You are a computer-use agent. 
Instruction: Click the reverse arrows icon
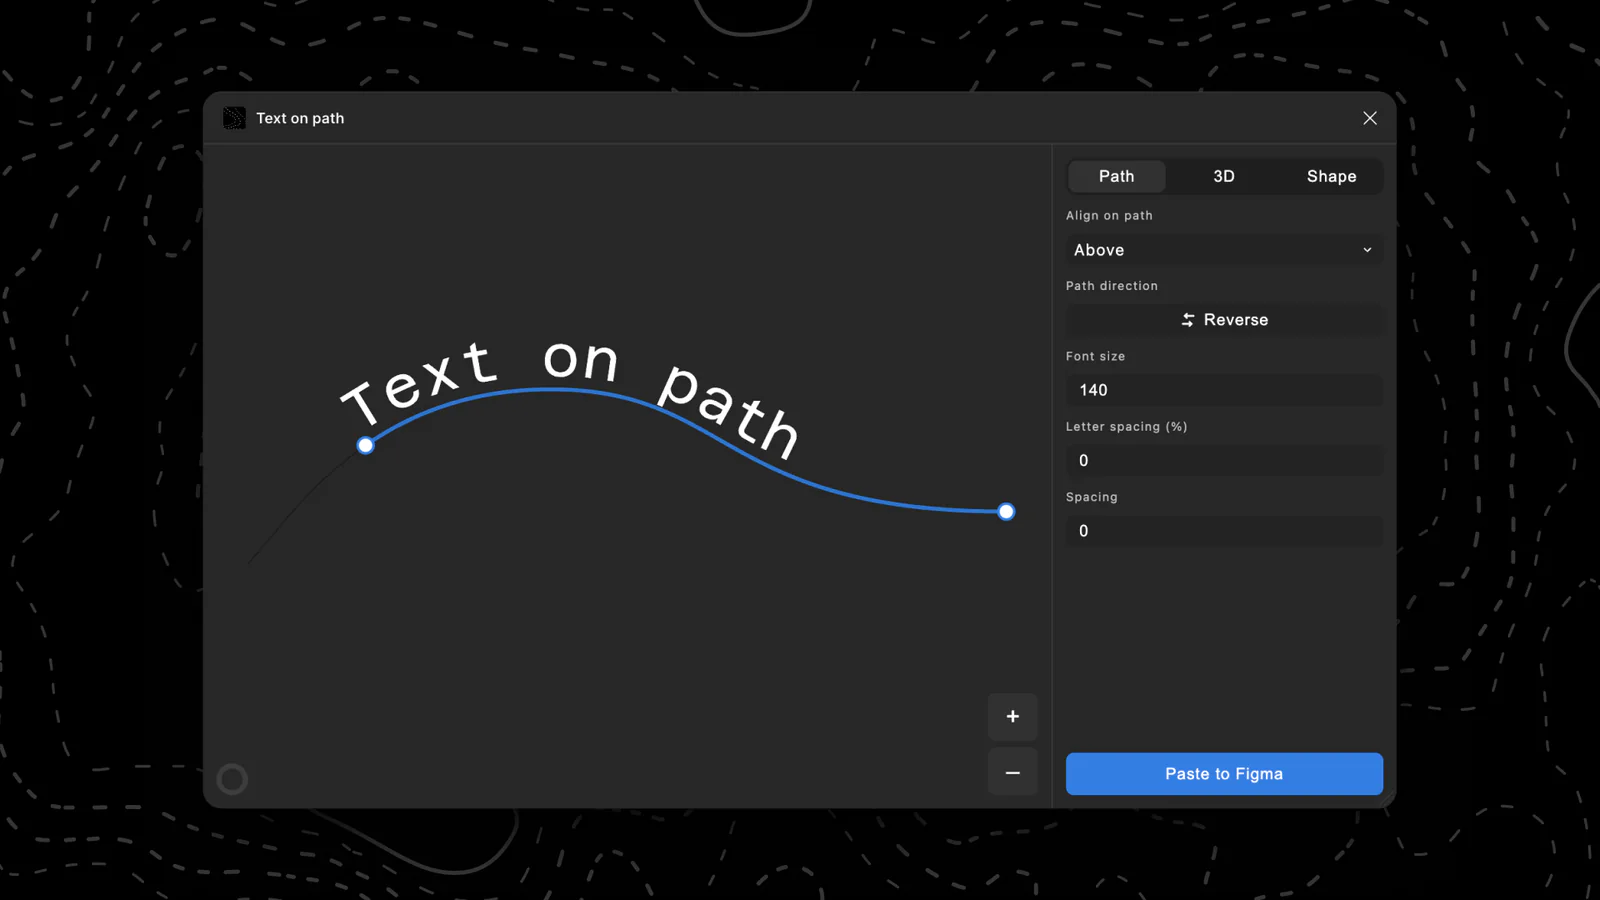tap(1188, 320)
